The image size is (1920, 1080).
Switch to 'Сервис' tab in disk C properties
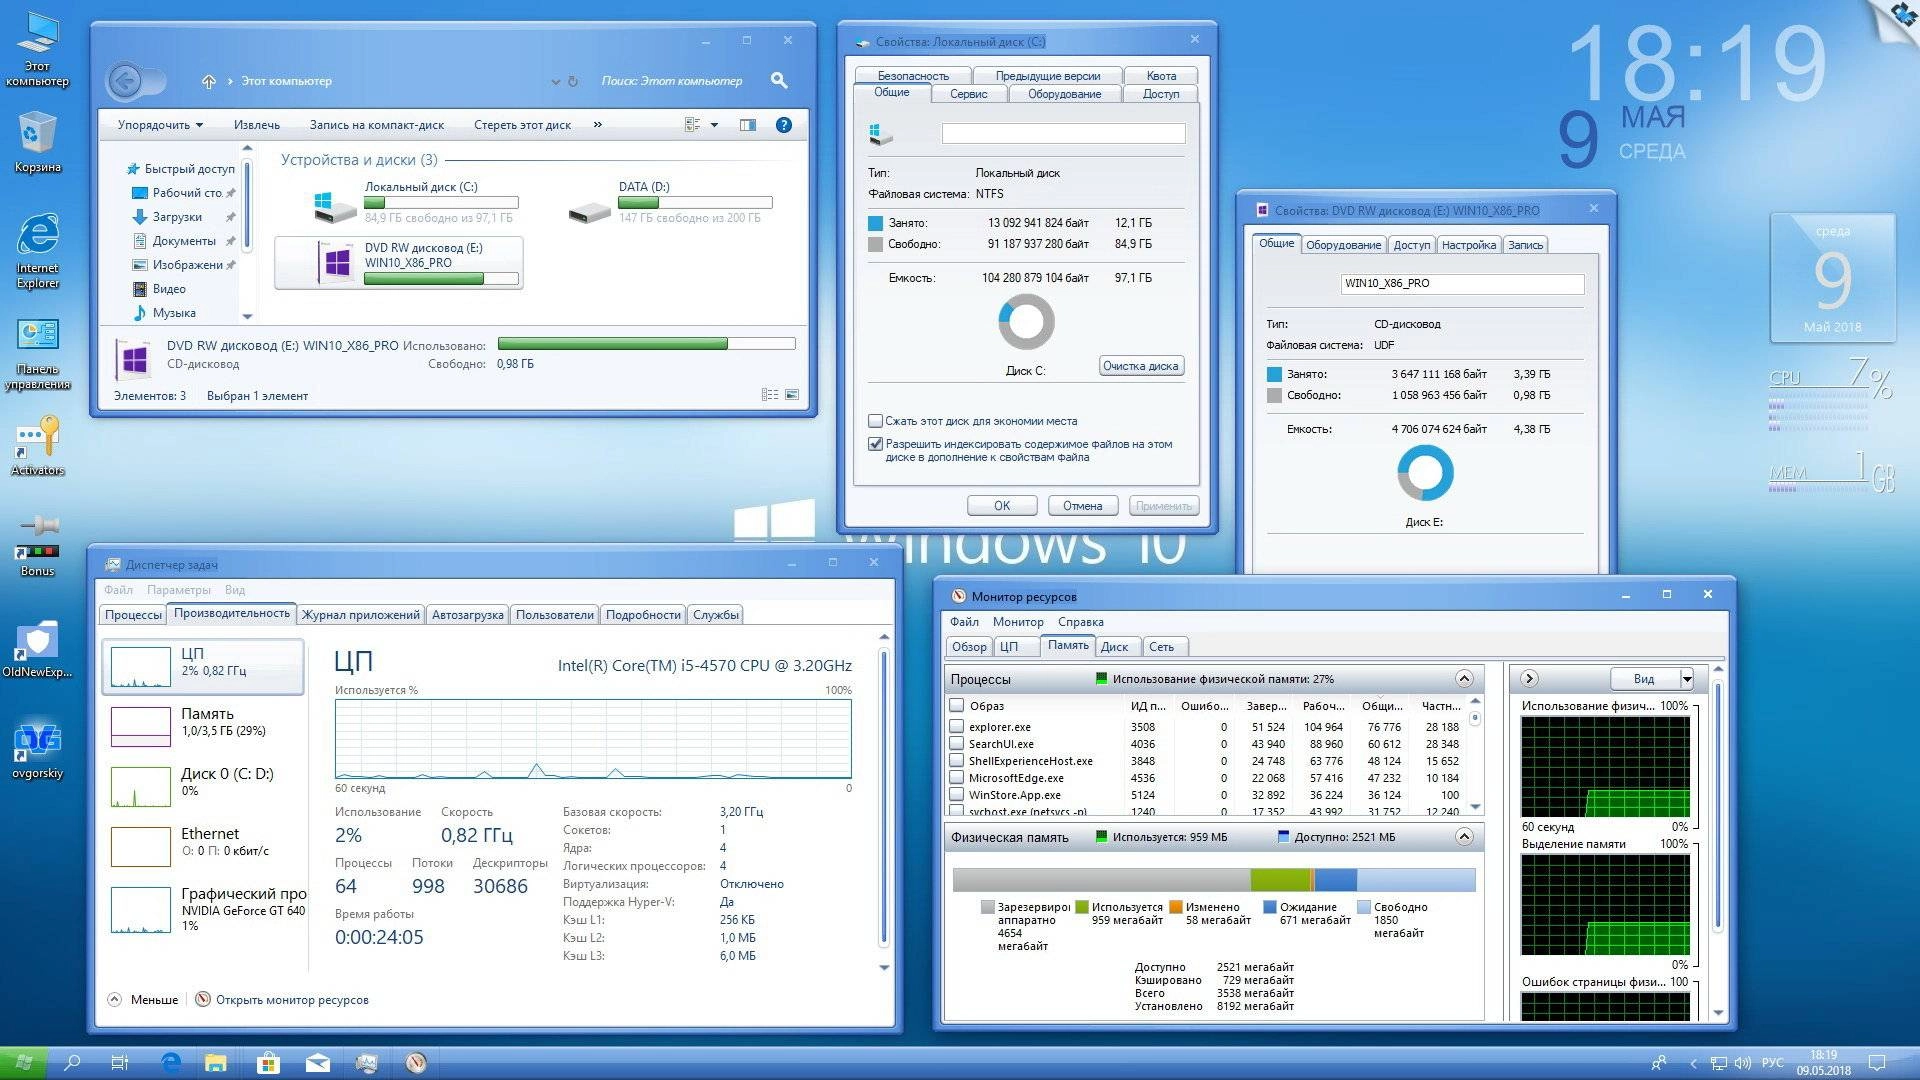click(968, 94)
